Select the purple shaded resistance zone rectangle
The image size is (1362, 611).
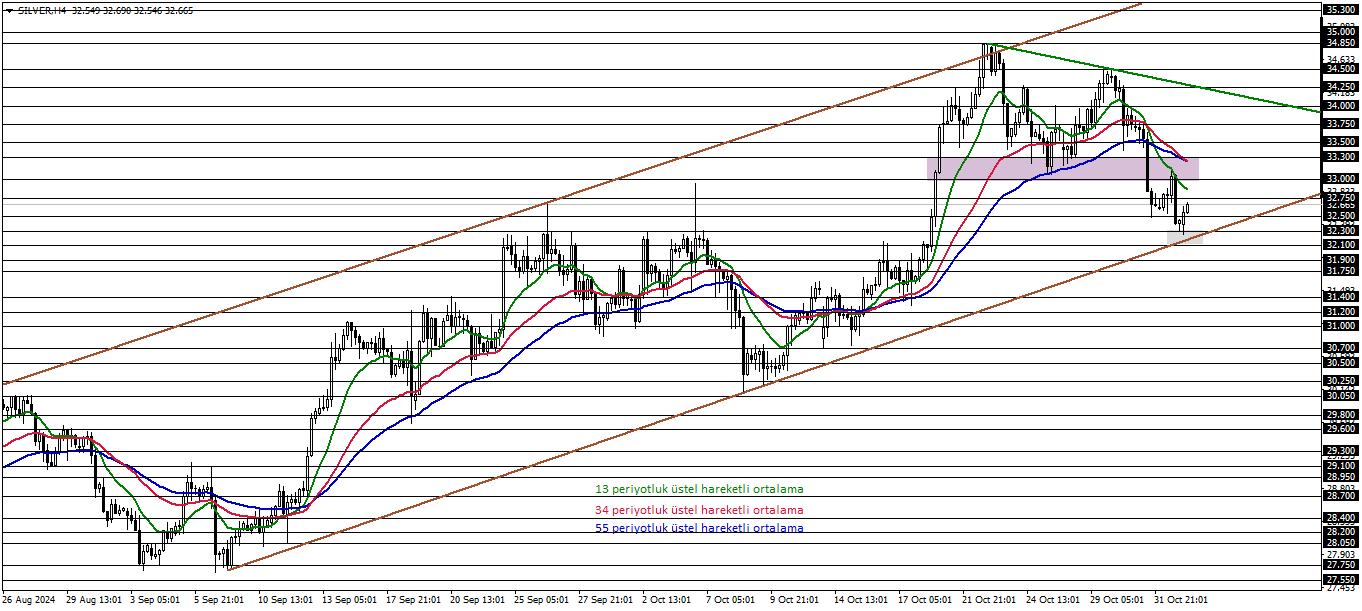coord(1062,168)
